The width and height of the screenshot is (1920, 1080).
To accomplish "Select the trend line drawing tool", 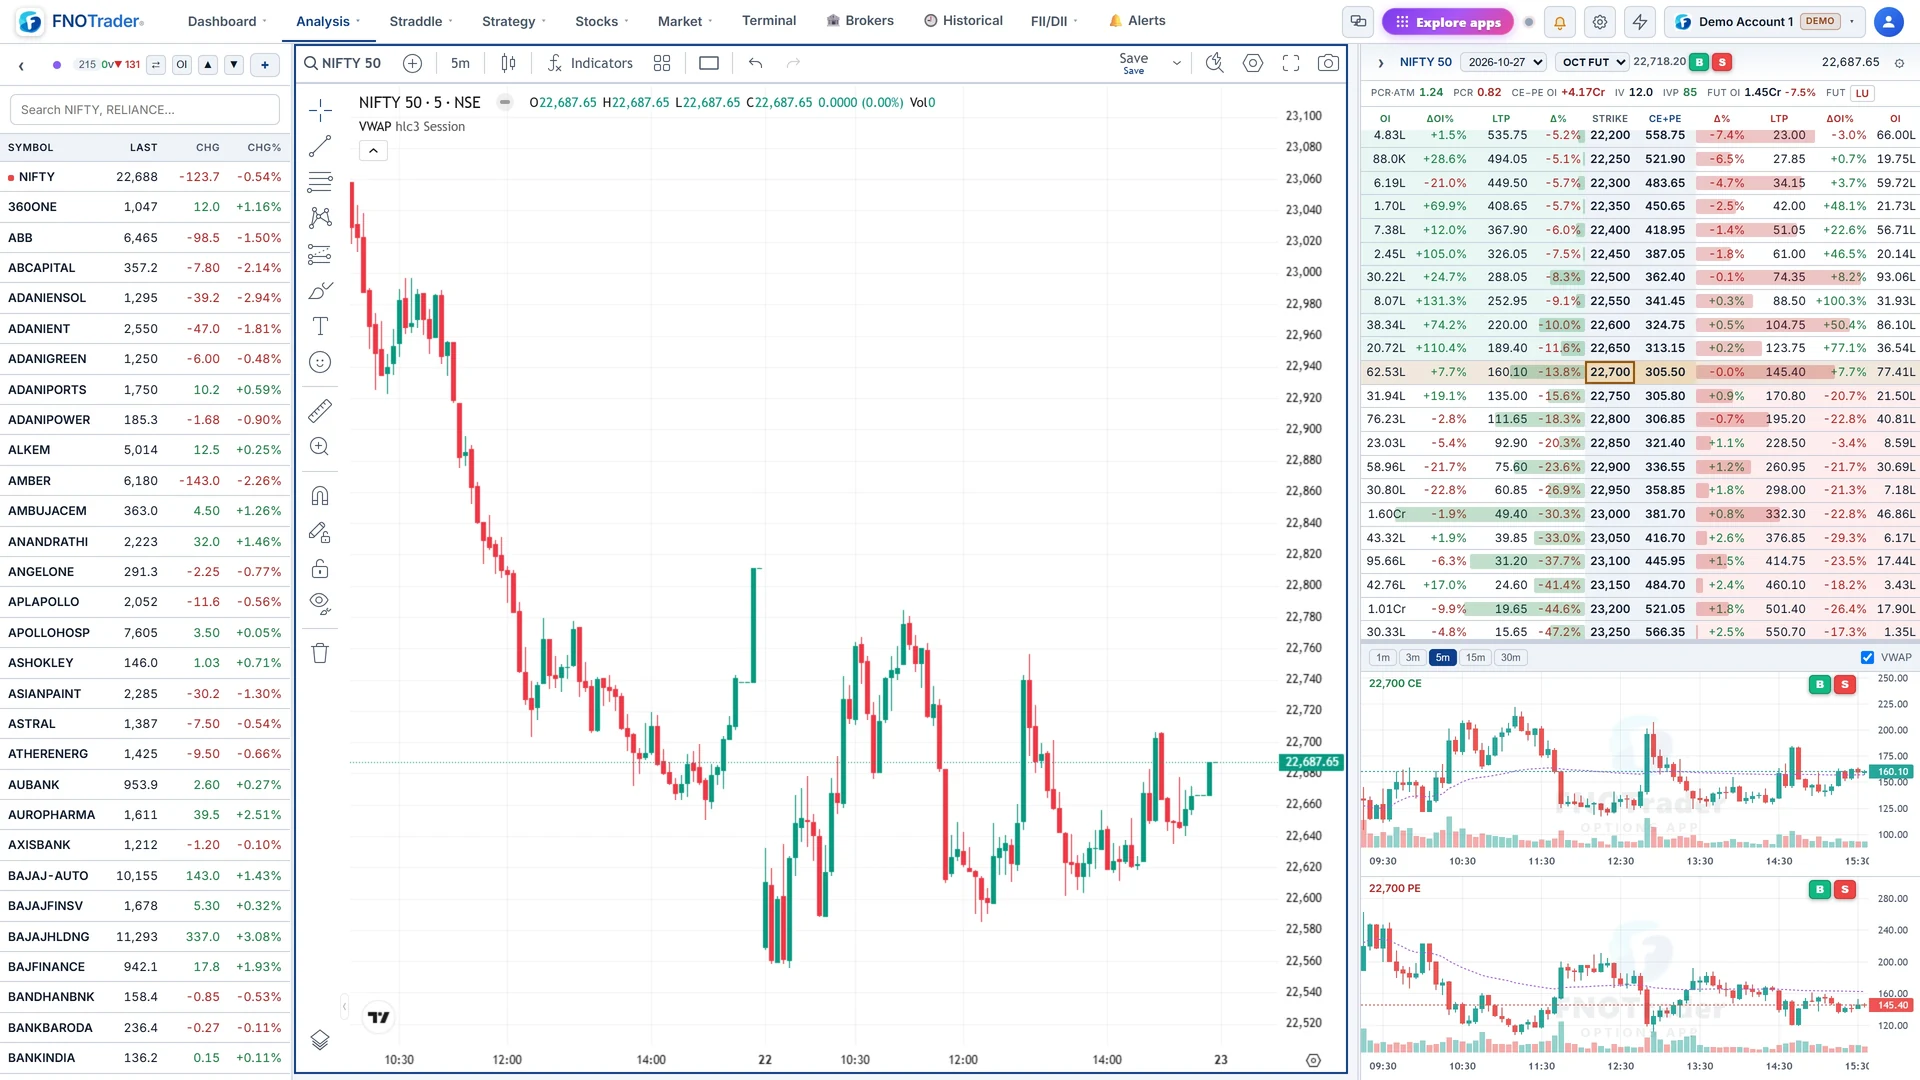I will (x=320, y=146).
